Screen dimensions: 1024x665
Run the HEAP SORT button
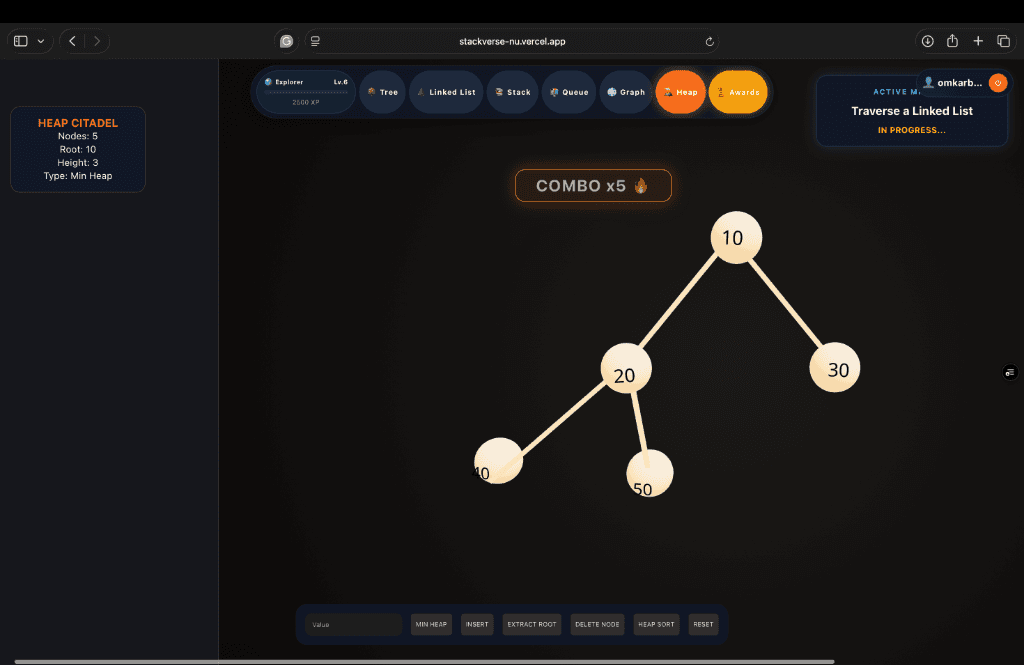click(x=656, y=624)
